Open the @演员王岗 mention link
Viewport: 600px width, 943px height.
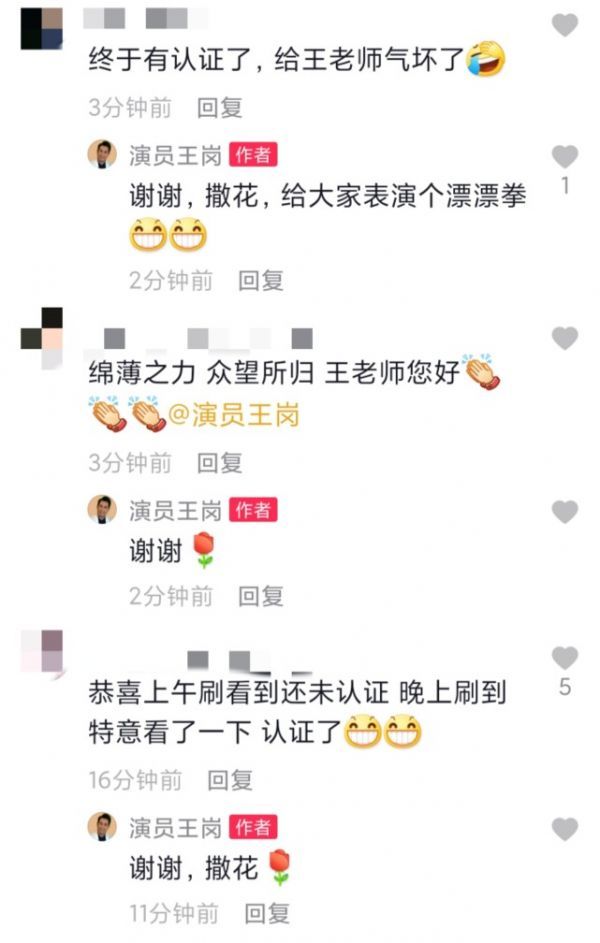[x=234, y=416]
